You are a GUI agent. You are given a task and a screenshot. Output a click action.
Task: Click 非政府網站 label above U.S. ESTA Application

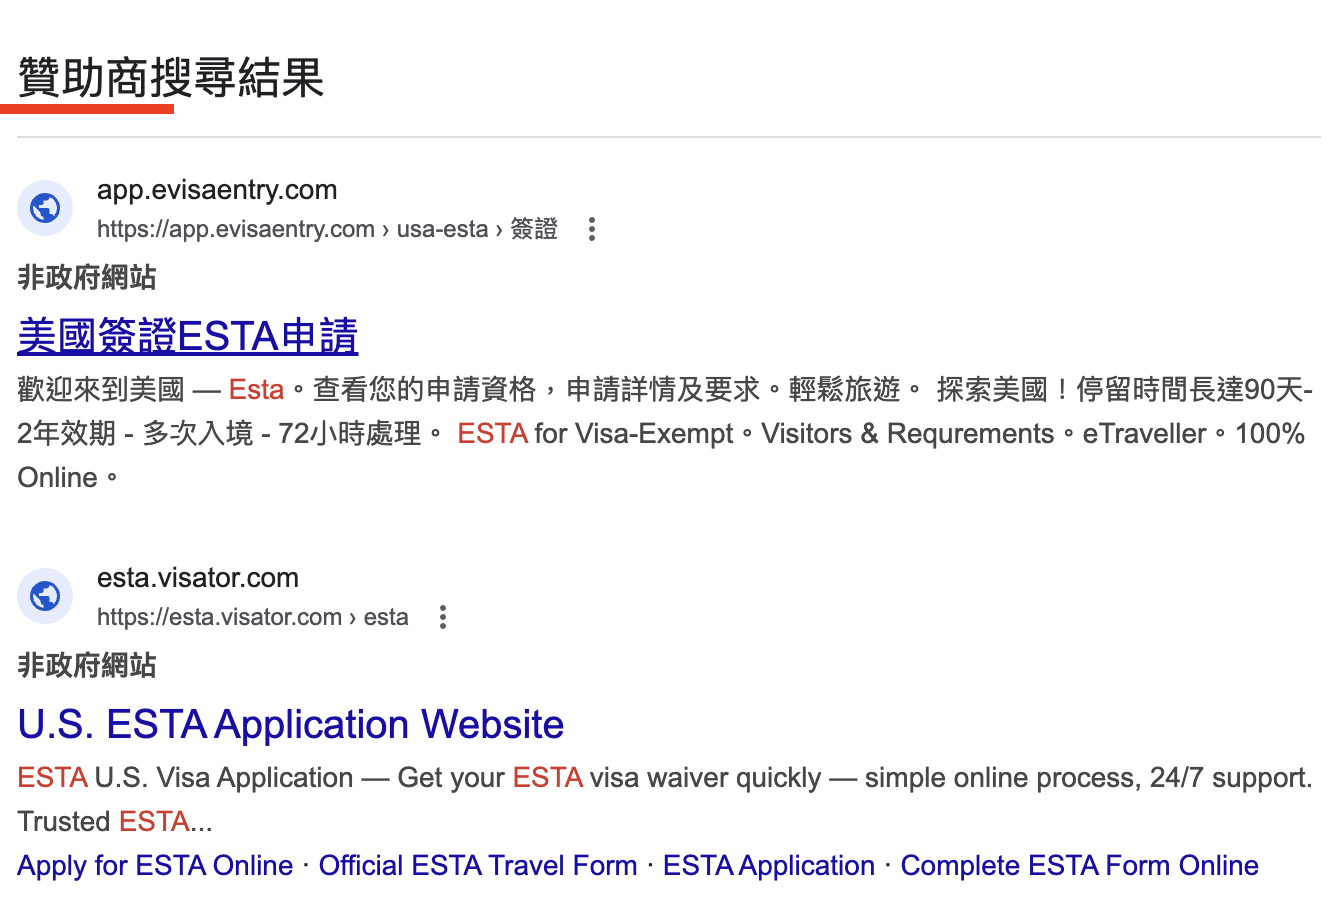(87, 665)
